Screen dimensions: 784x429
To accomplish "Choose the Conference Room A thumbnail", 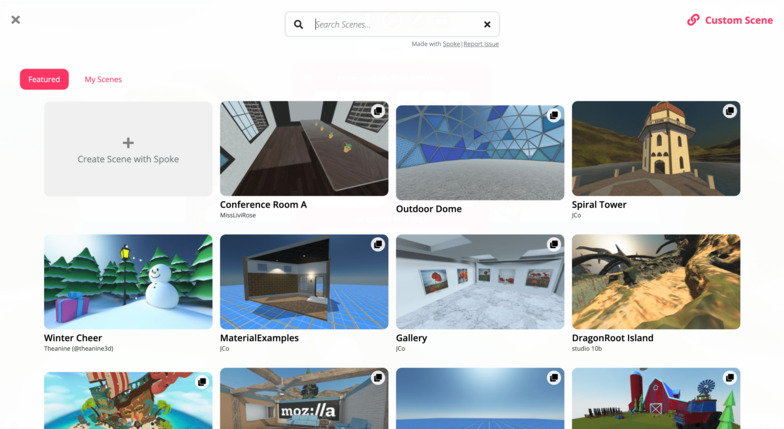I will point(304,148).
